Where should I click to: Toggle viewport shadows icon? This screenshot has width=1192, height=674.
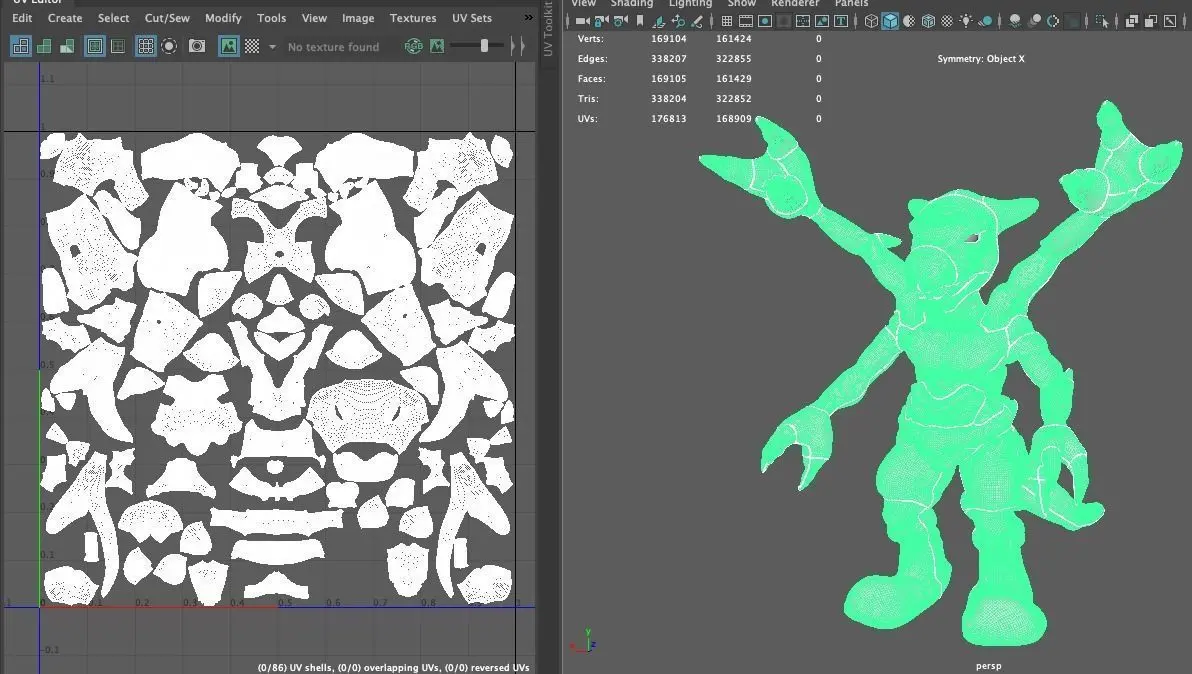click(984, 21)
